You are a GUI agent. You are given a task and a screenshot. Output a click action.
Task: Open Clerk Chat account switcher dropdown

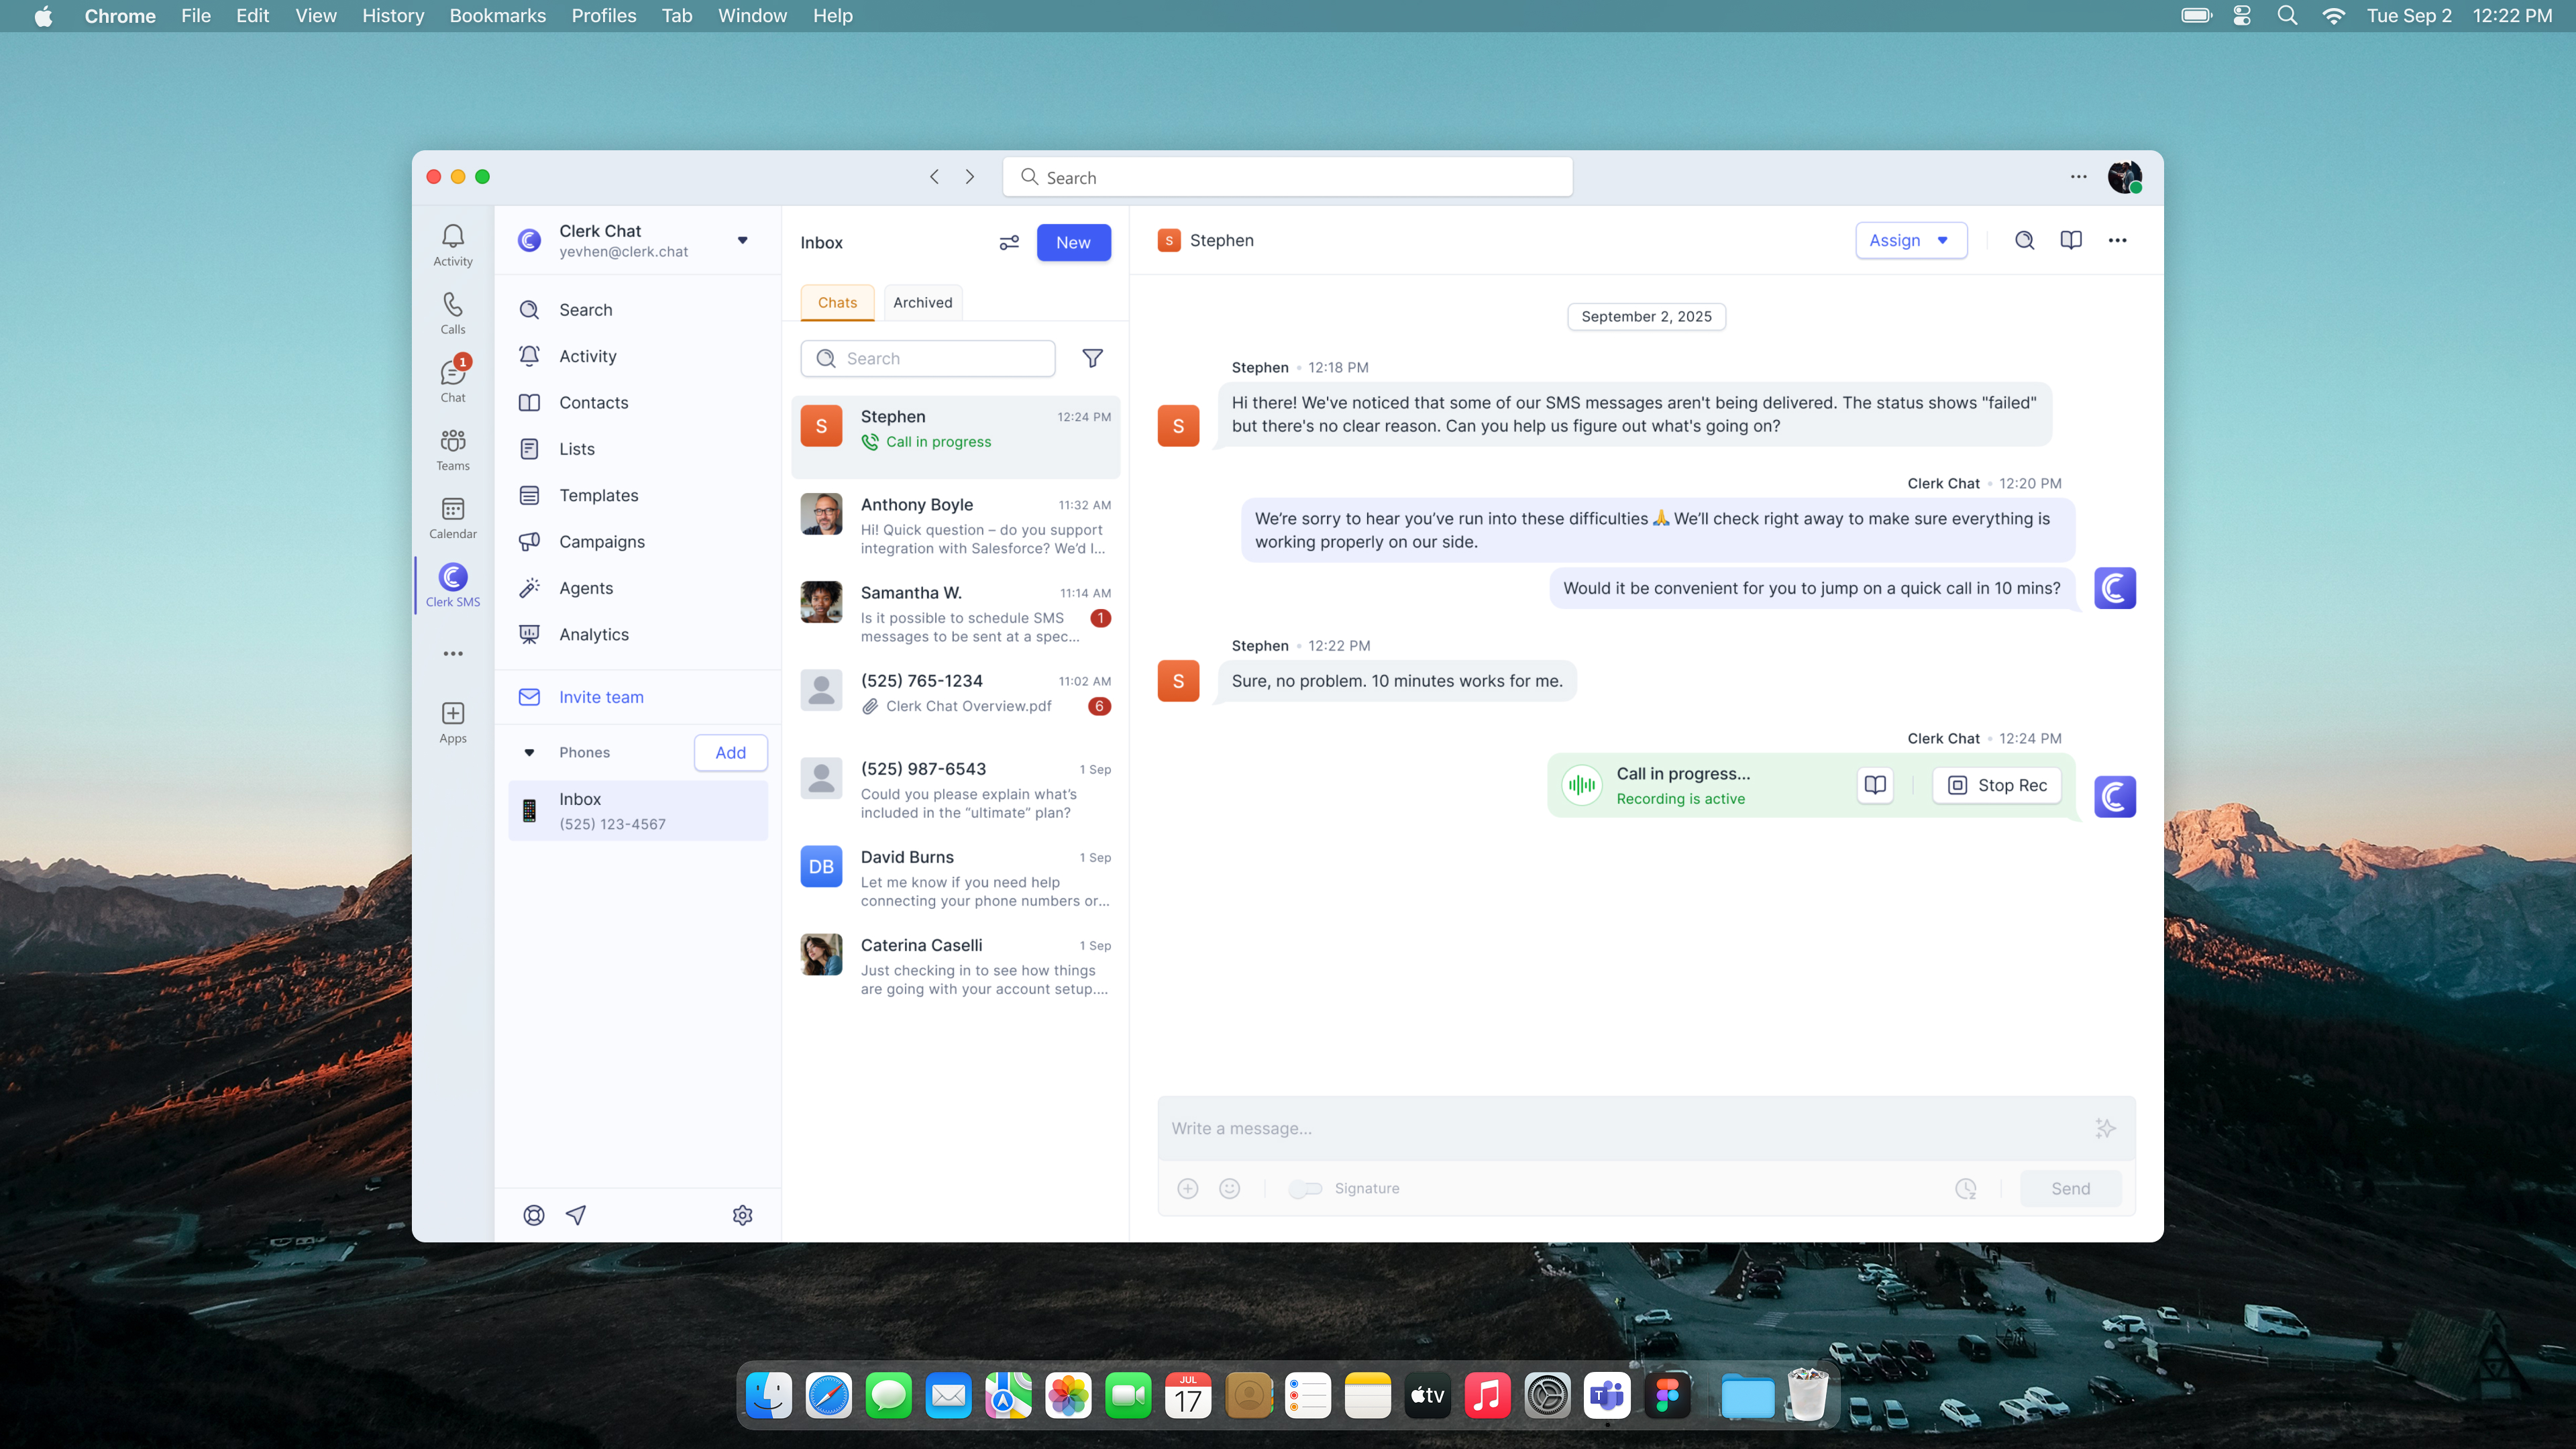pyautogui.click(x=742, y=240)
